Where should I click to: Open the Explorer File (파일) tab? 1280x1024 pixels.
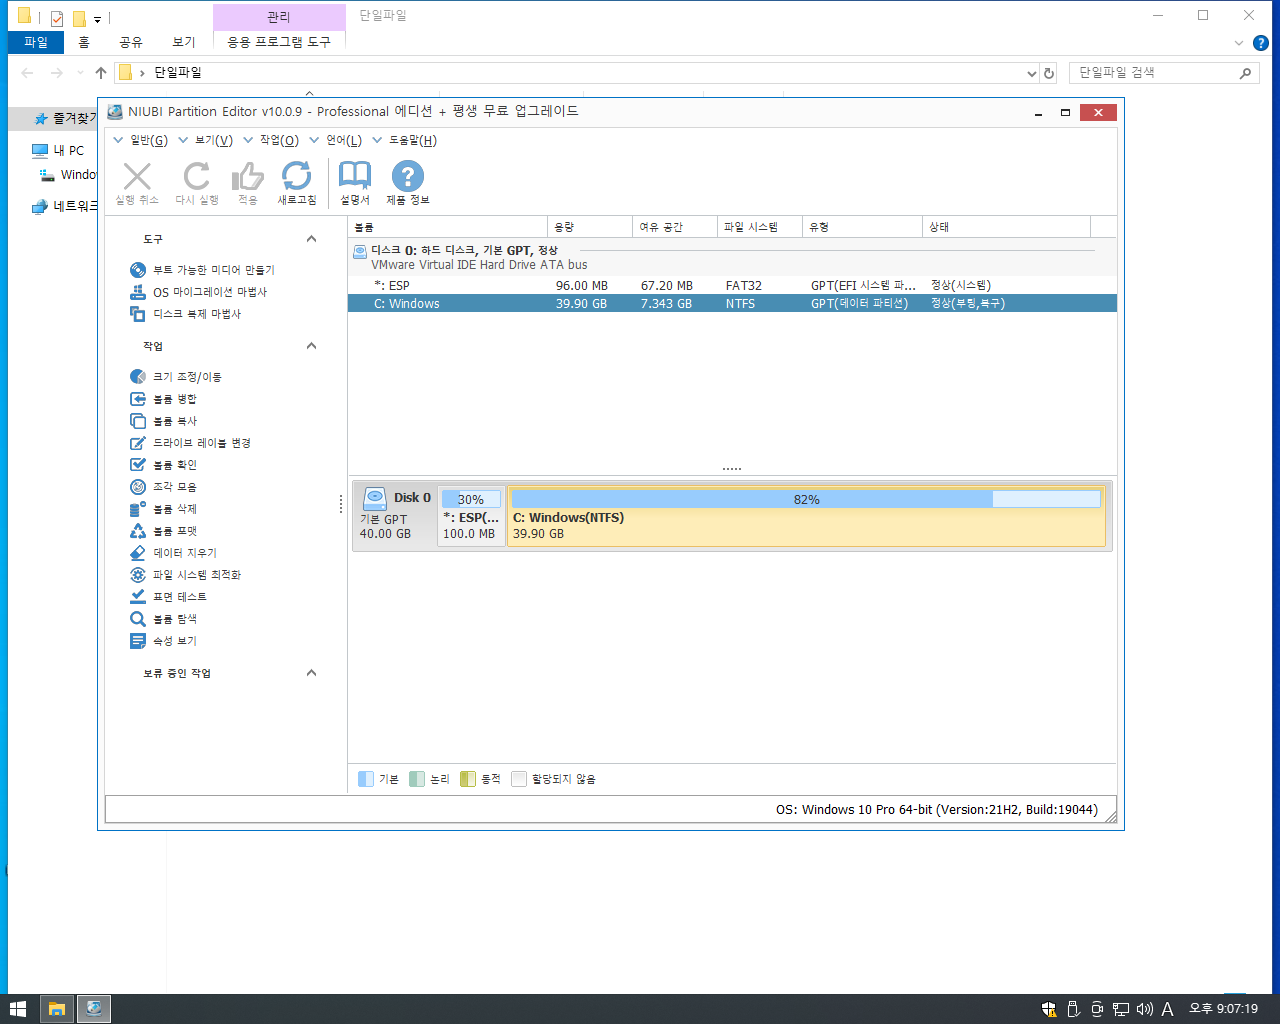pyautogui.click(x=36, y=42)
